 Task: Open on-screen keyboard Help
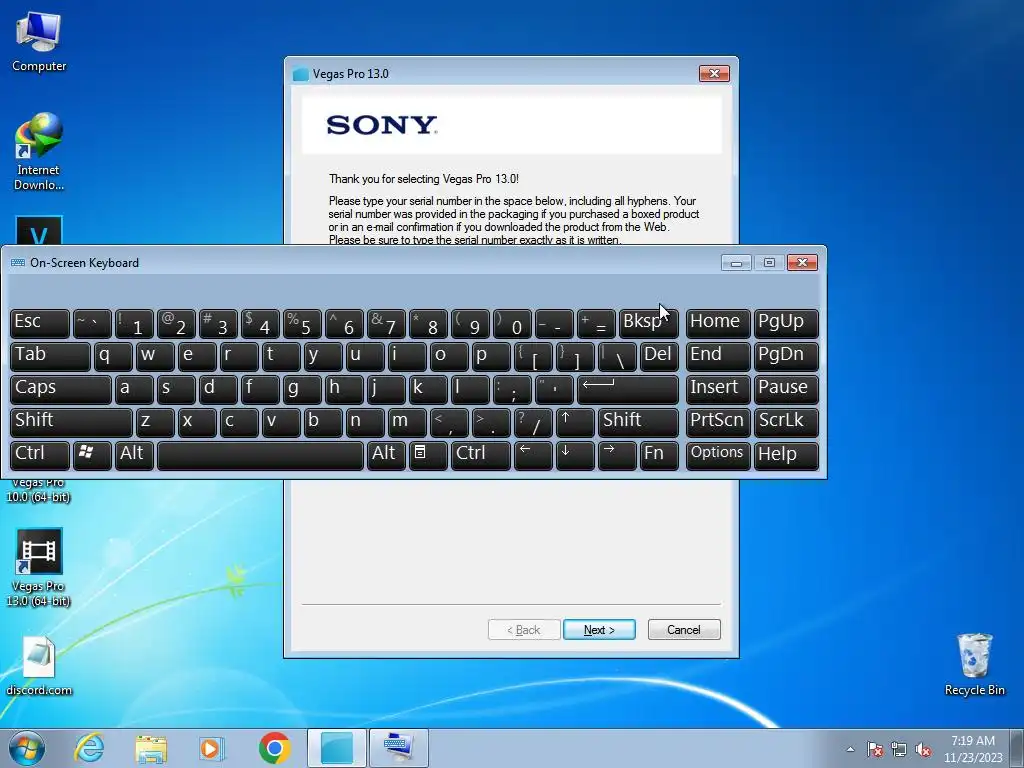786,455
